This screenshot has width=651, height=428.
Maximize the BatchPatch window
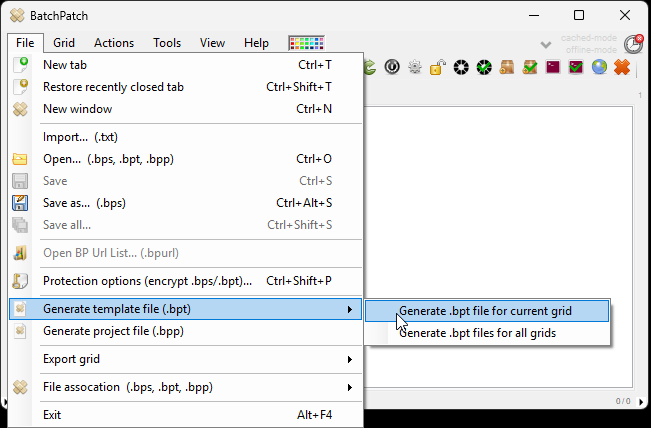click(579, 15)
